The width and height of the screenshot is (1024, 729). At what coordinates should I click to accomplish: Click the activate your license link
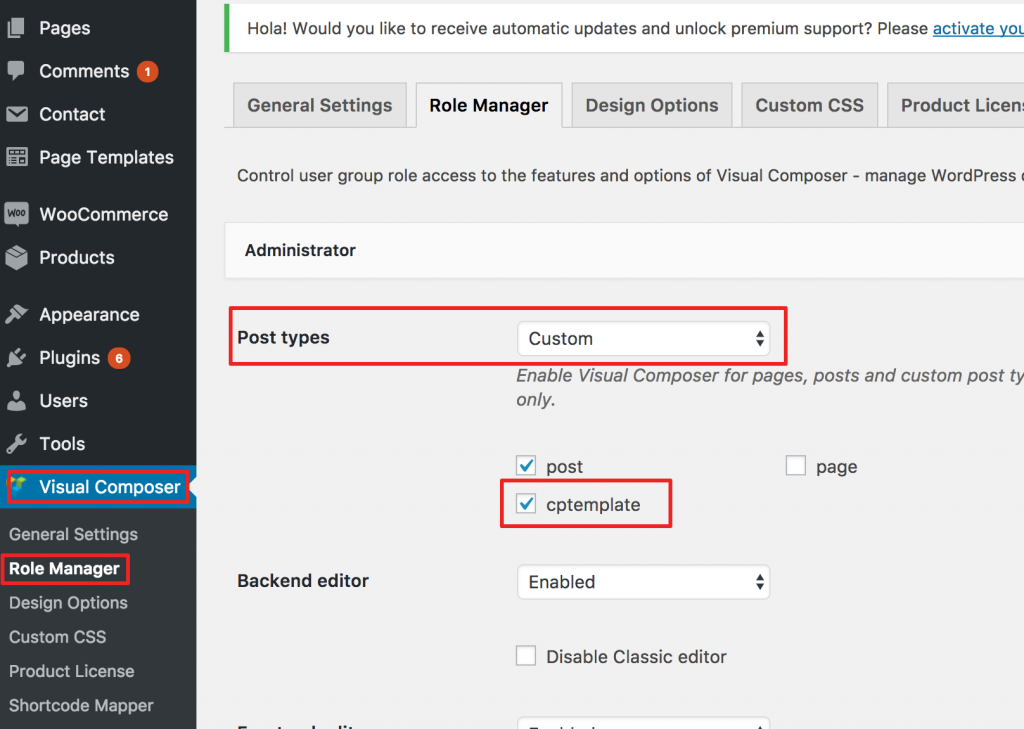click(x=978, y=29)
